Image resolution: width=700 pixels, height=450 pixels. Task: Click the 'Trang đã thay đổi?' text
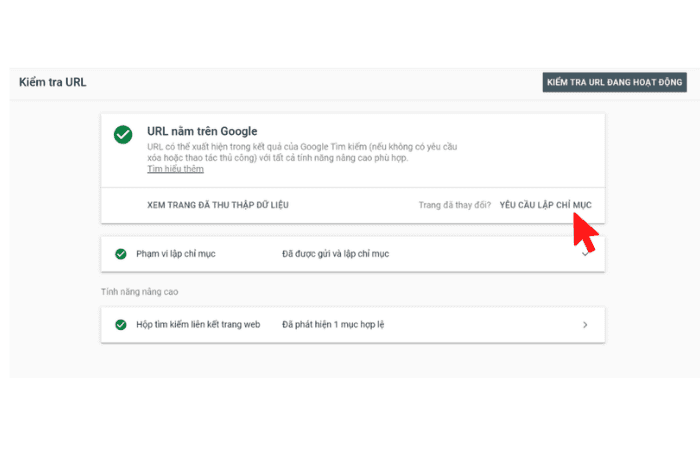454,205
